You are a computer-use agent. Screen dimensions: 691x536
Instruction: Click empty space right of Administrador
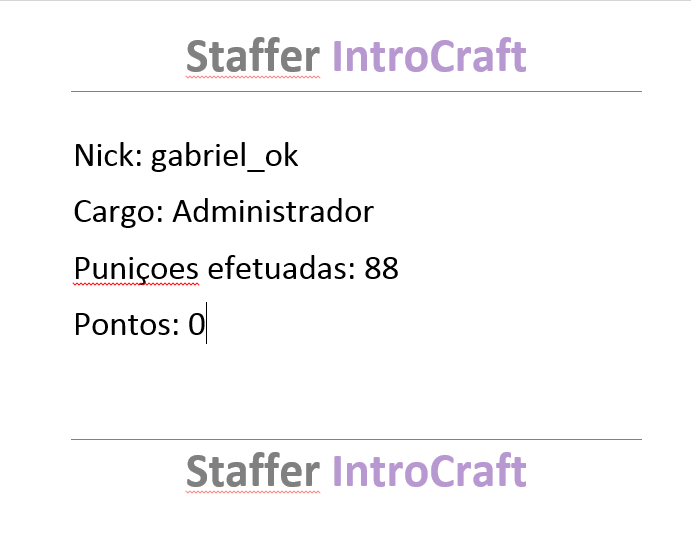(x=507, y=211)
